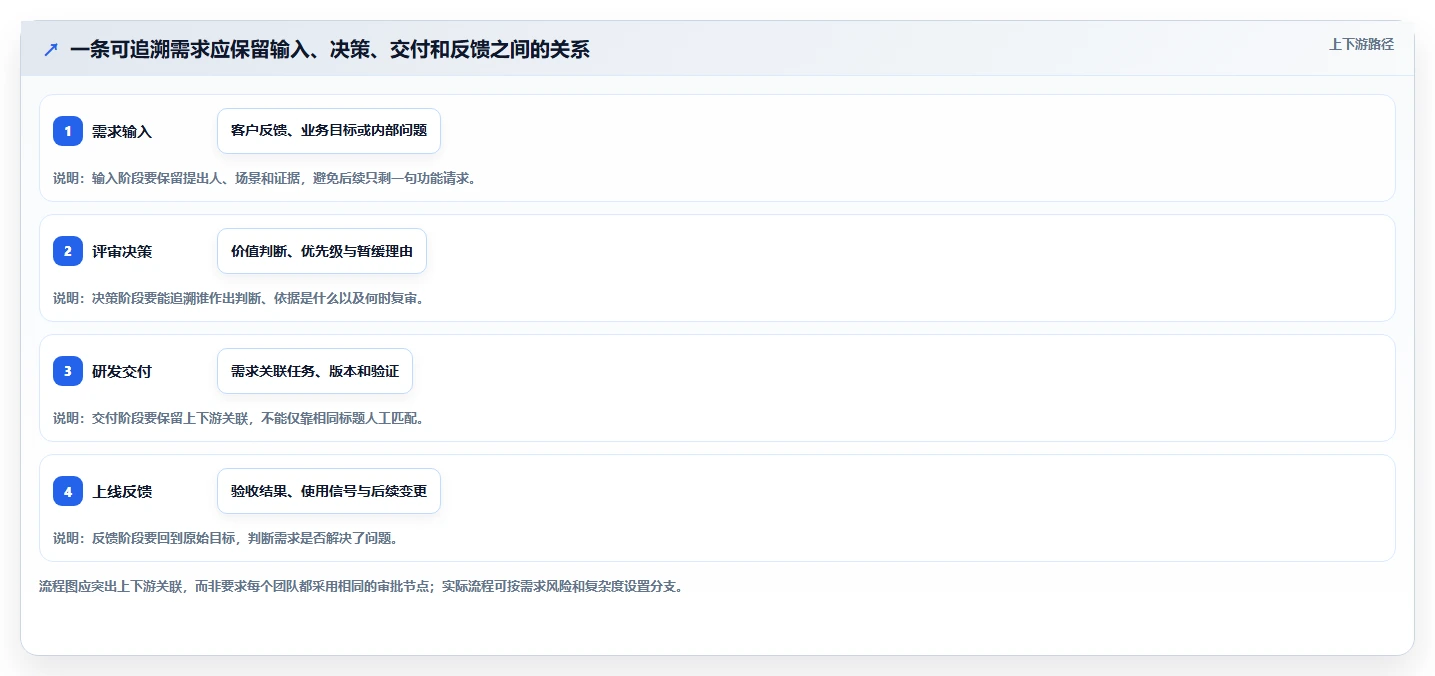Click the 价值判断、优先级与暂缓理由 chip
The height and width of the screenshot is (676, 1435).
click(x=322, y=251)
